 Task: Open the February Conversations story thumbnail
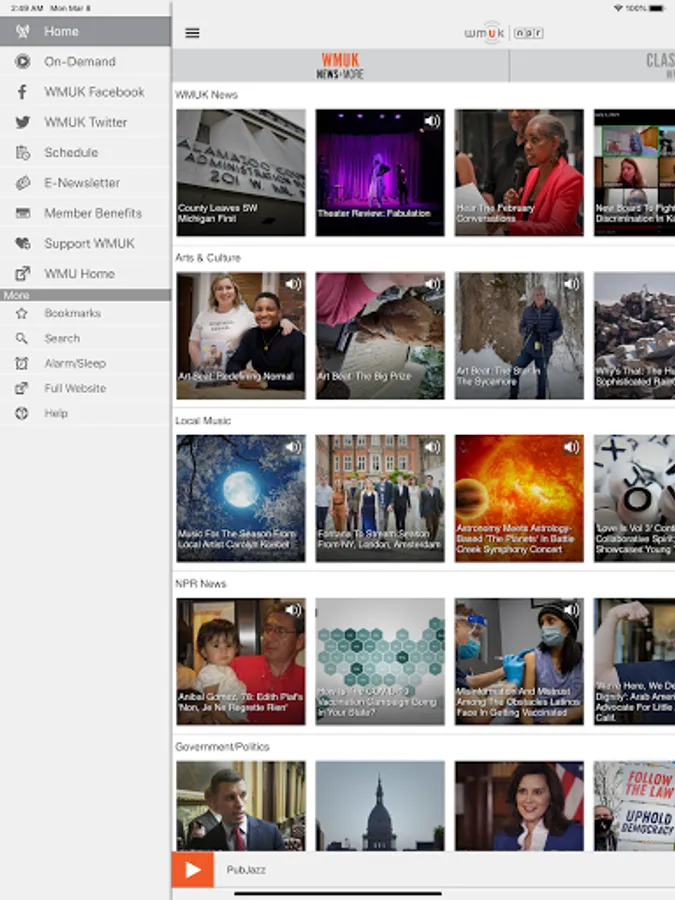pos(519,173)
